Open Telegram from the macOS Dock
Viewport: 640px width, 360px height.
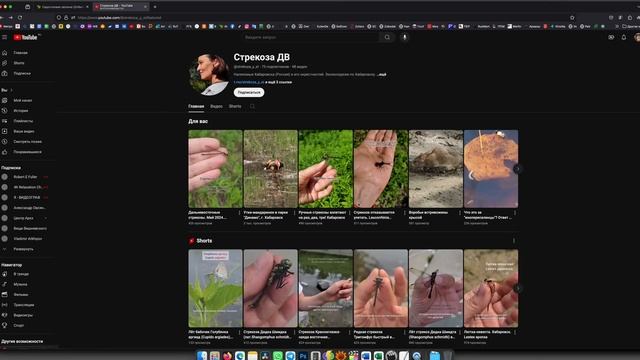290,356
